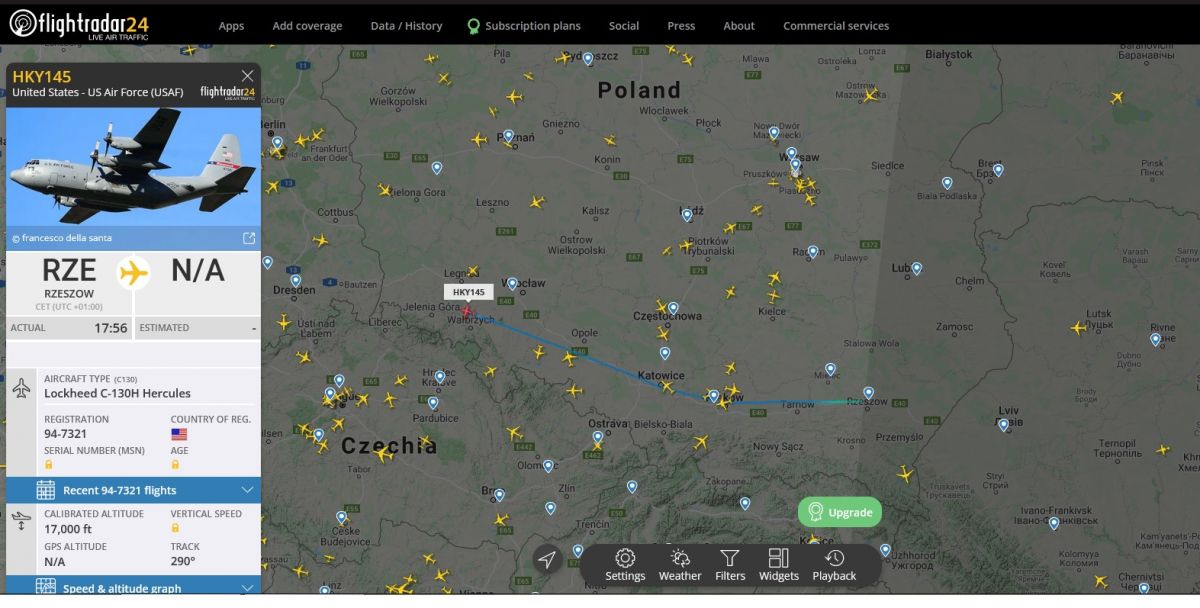Viewport: 1200px width, 608px height.
Task: Click the altitude arrows icon beside Calibrated Altitude
Action: (22, 521)
